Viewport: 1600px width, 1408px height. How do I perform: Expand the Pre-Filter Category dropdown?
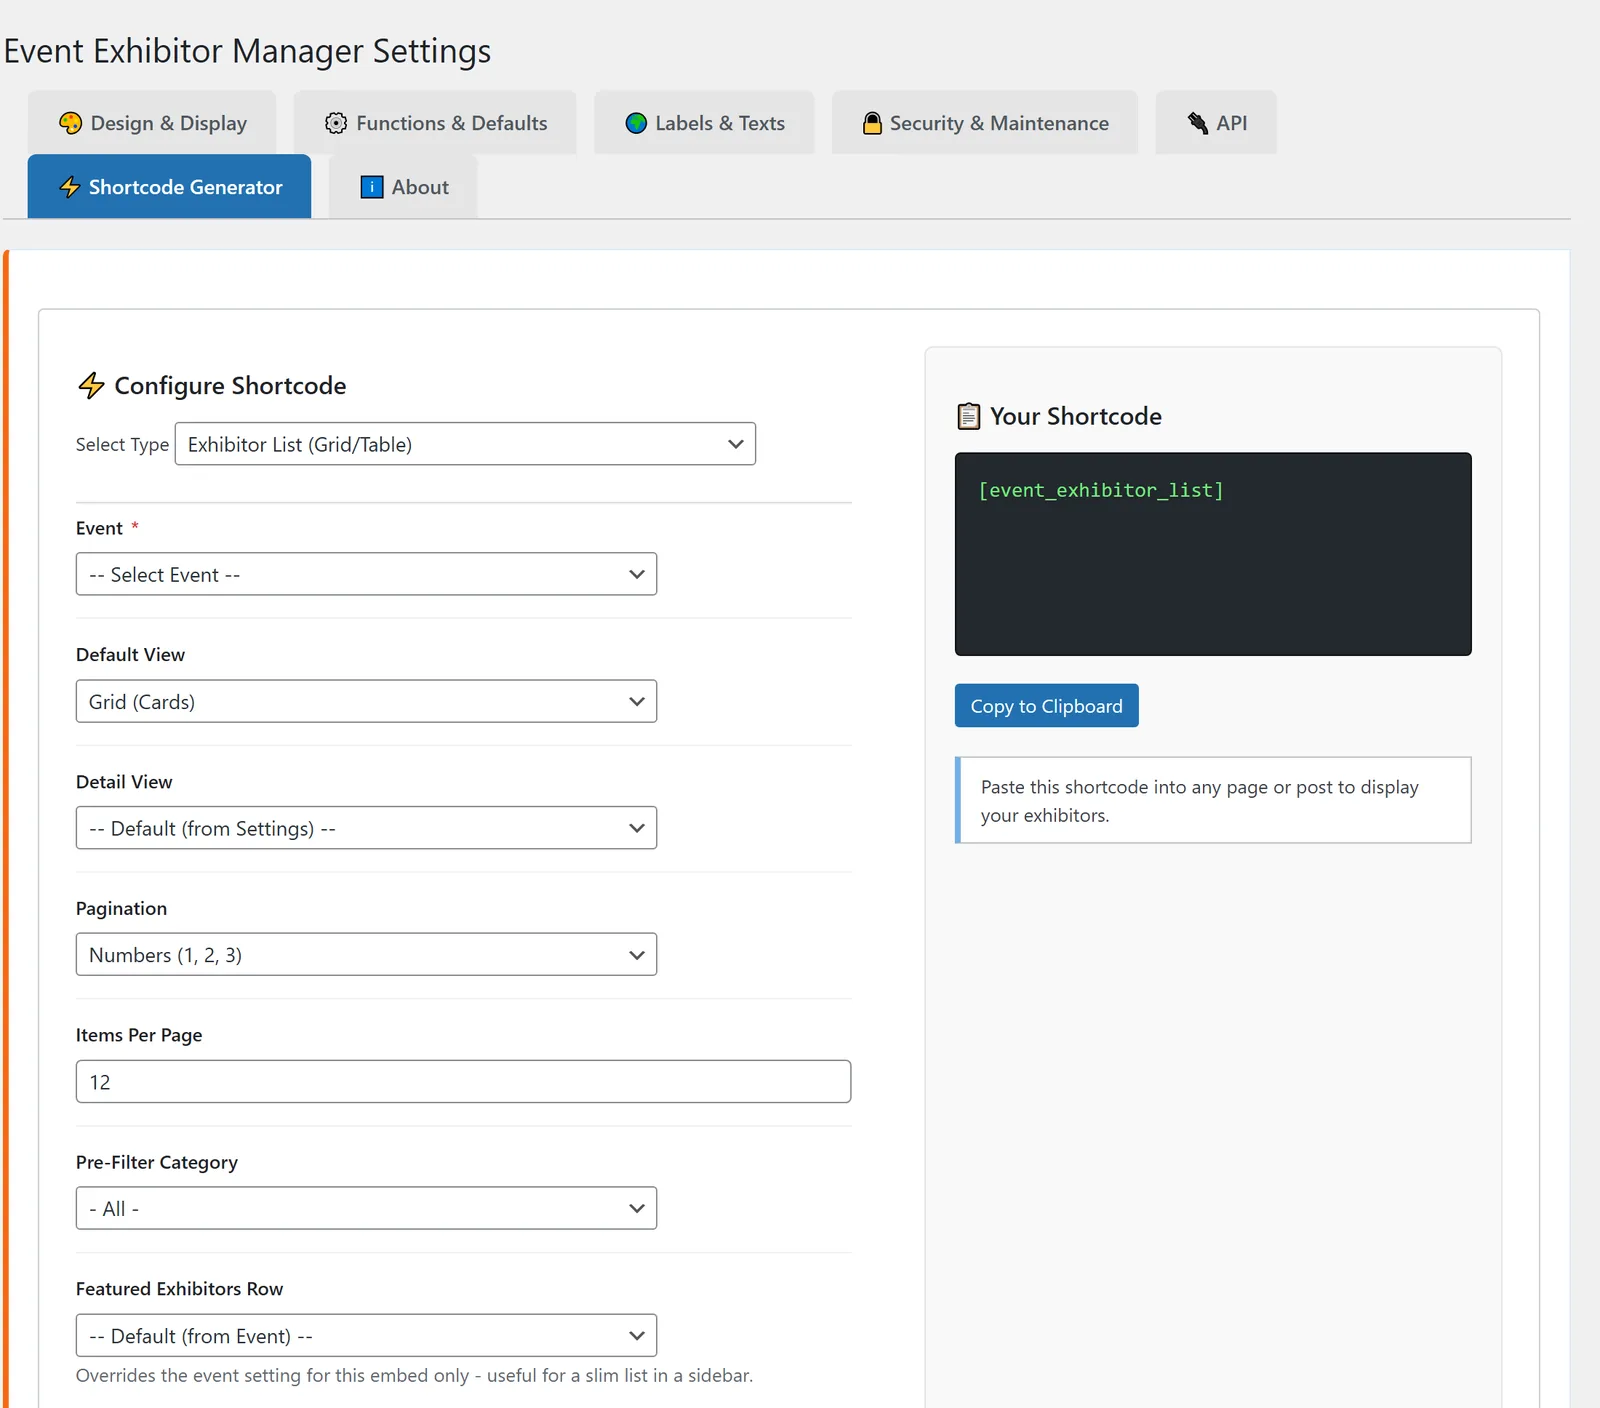pyautogui.click(x=366, y=1208)
